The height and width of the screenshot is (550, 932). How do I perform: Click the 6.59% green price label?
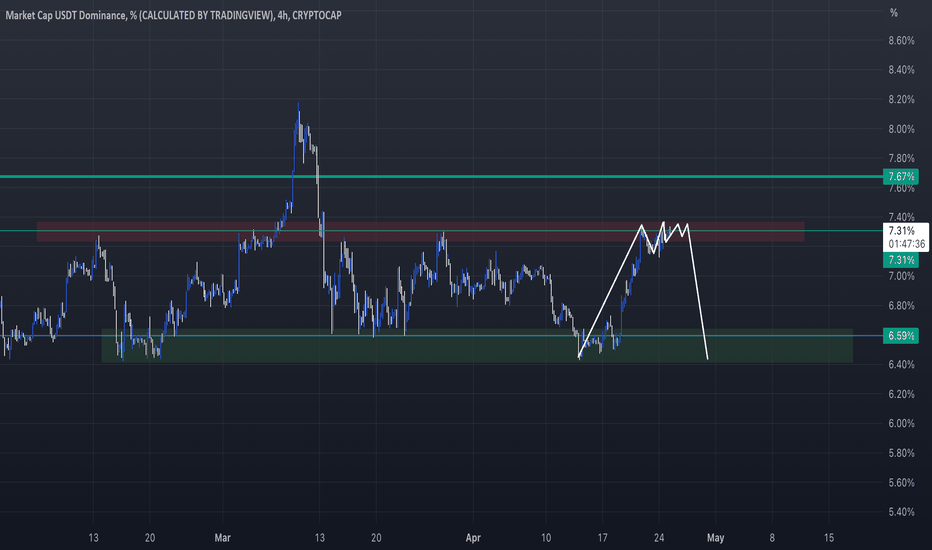point(900,336)
